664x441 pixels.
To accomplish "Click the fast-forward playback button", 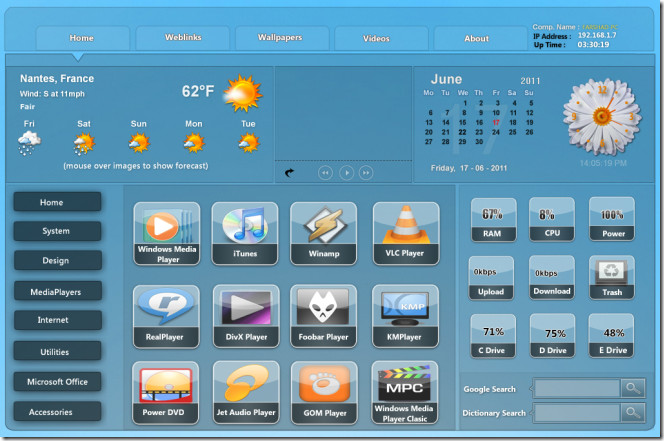I will tap(366, 173).
